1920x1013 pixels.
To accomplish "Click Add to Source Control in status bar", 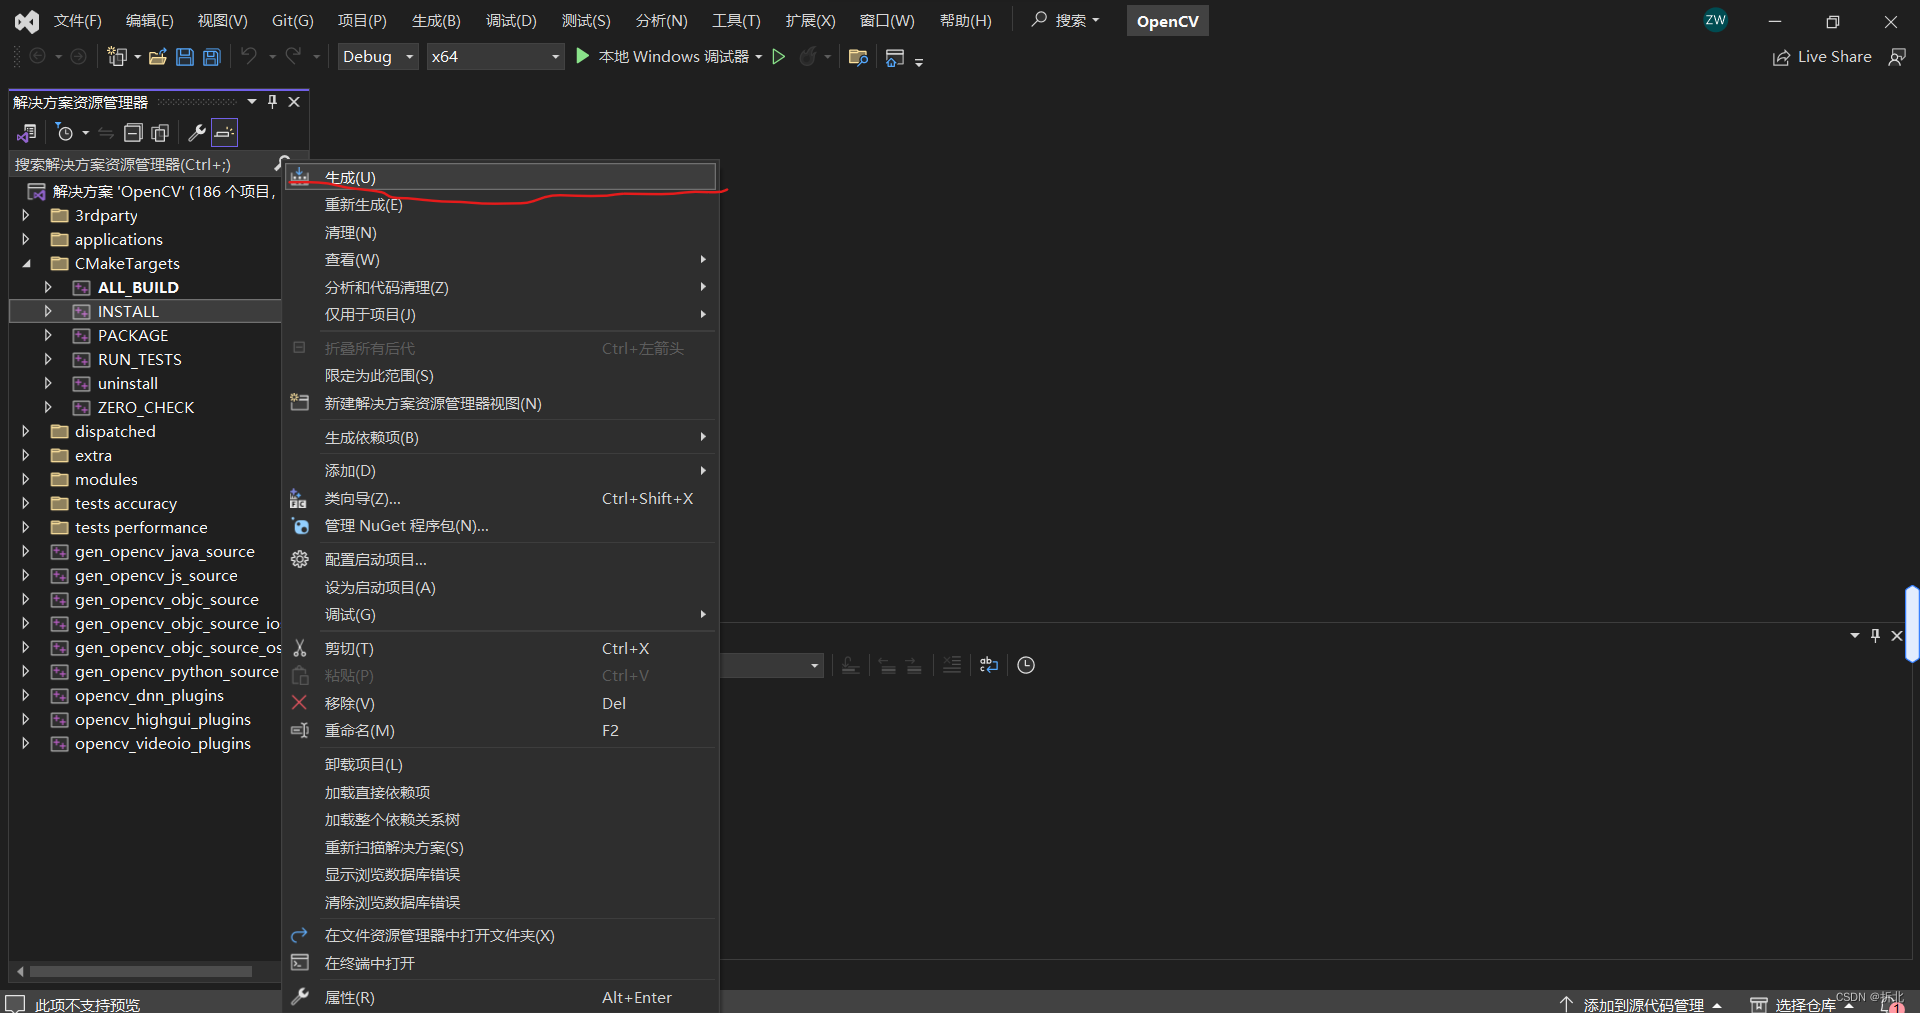I will click(1640, 1004).
